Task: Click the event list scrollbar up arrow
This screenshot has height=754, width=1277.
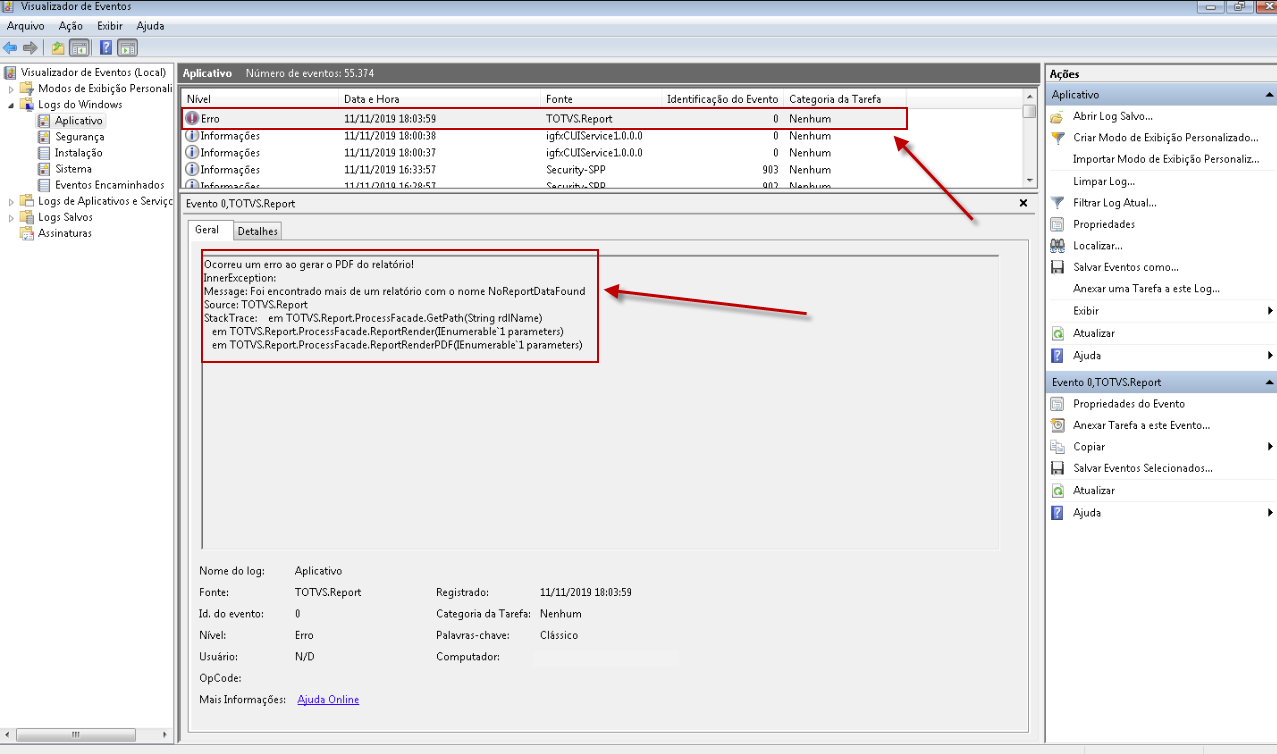Action: pyautogui.click(x=1030, y=96)
